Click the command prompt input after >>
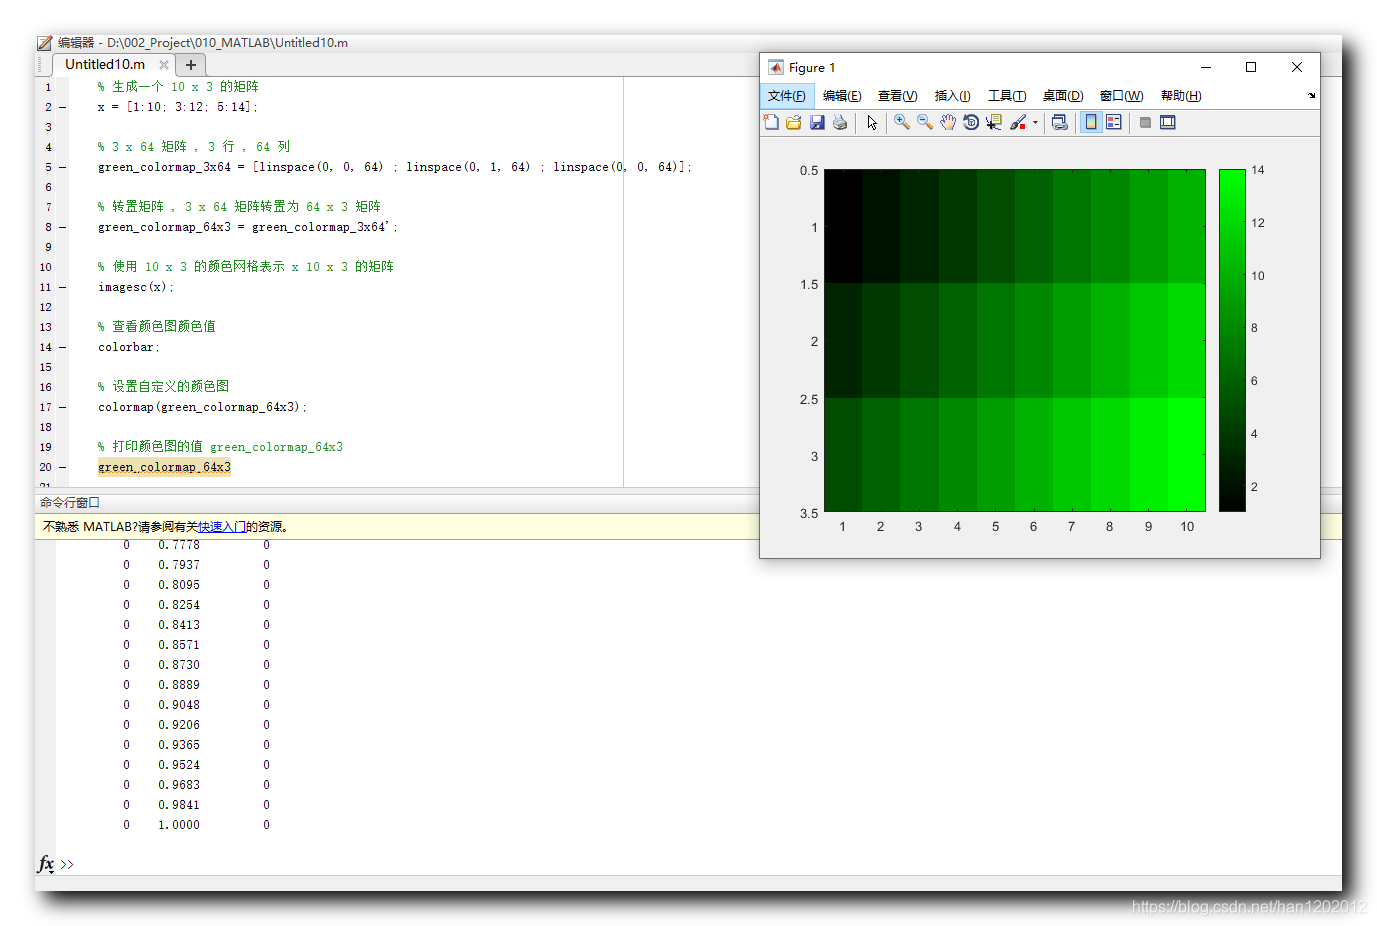Screen dimensions: 1377x926 [700, 864]
